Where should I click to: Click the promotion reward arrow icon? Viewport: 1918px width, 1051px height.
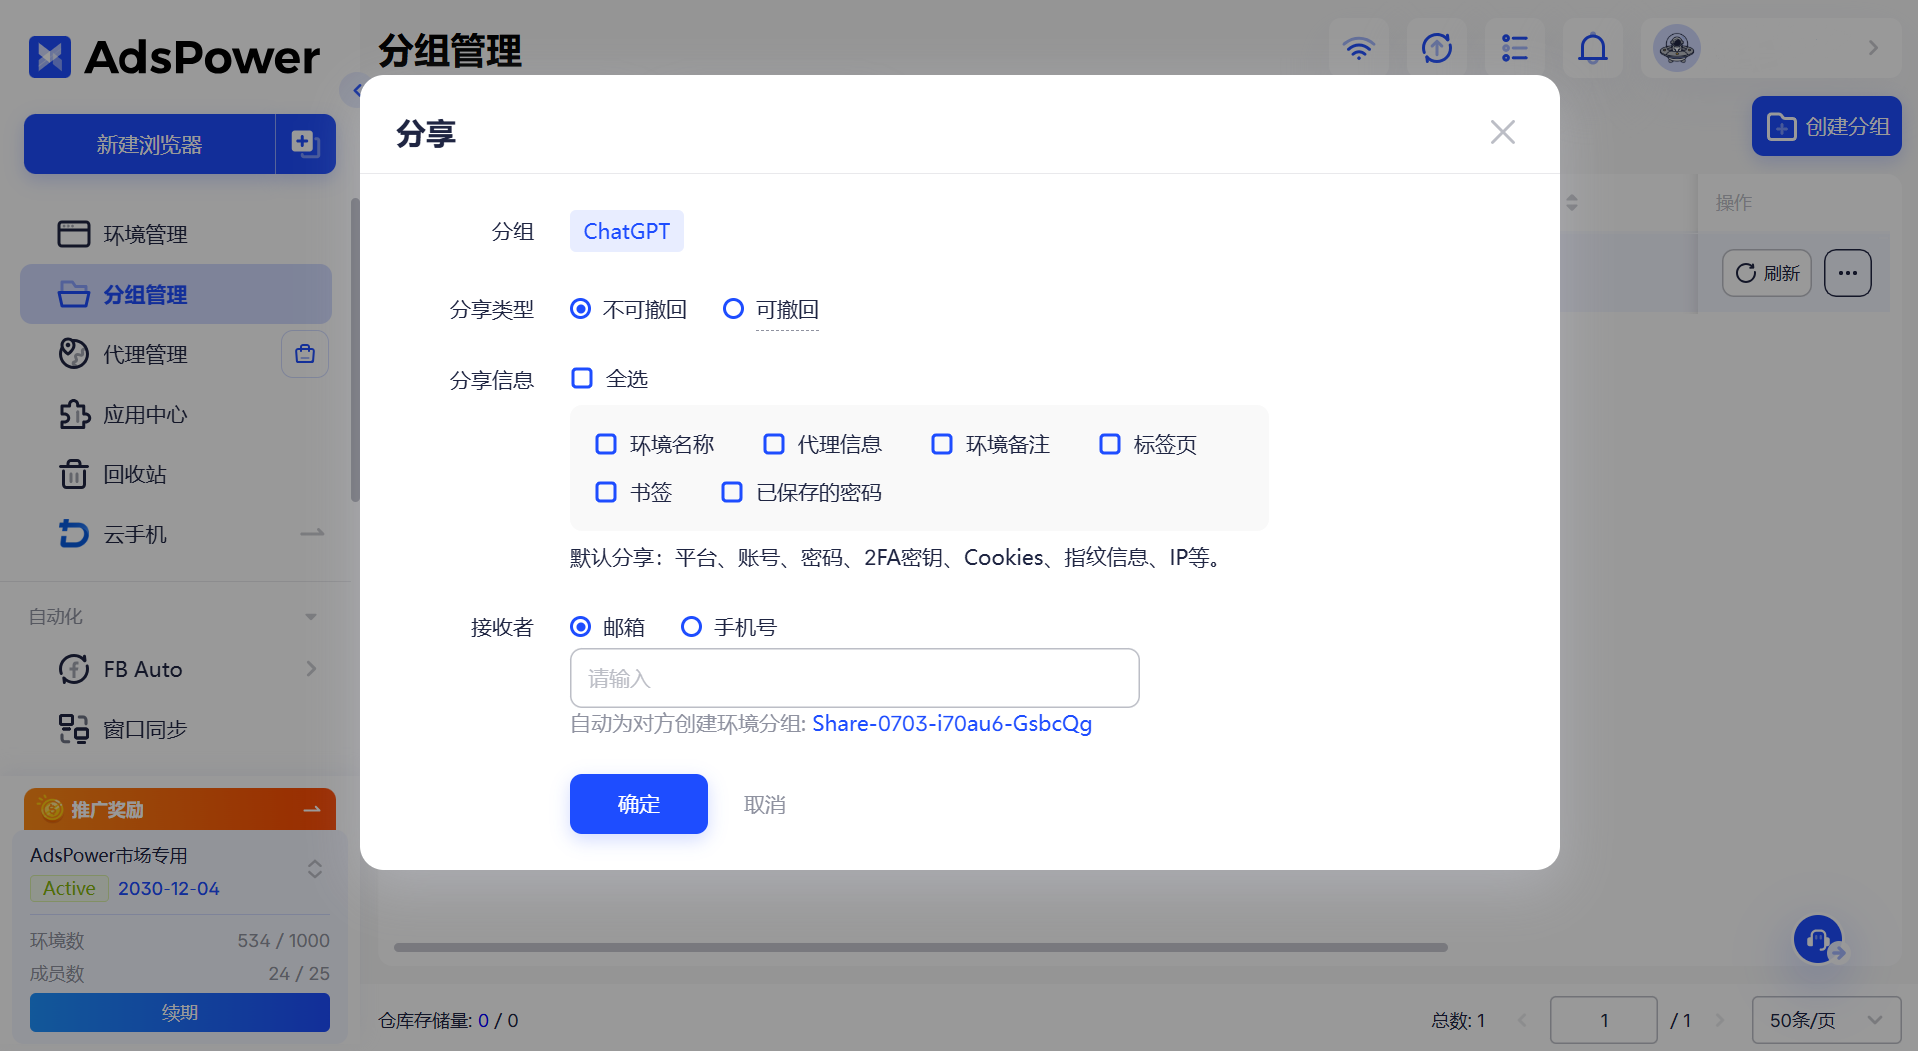[312, 809]
